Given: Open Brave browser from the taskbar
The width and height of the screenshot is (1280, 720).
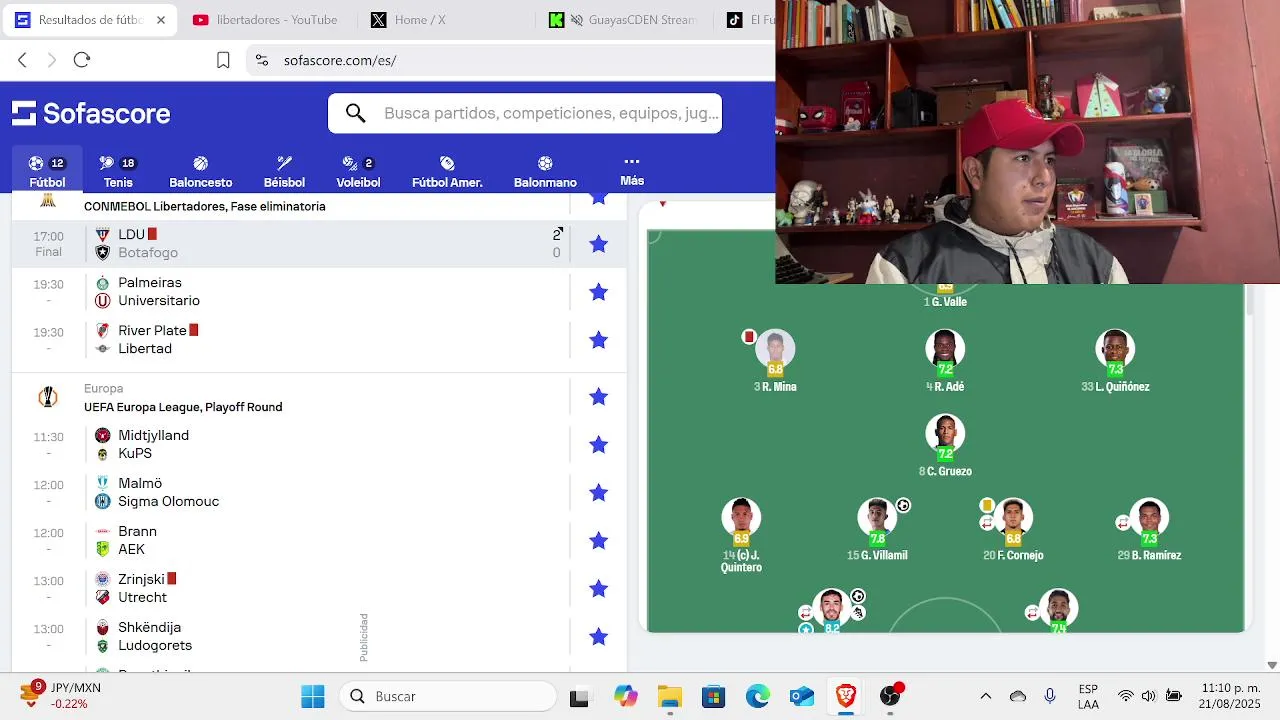Looking at the screenshot, I should coord(846,696).
